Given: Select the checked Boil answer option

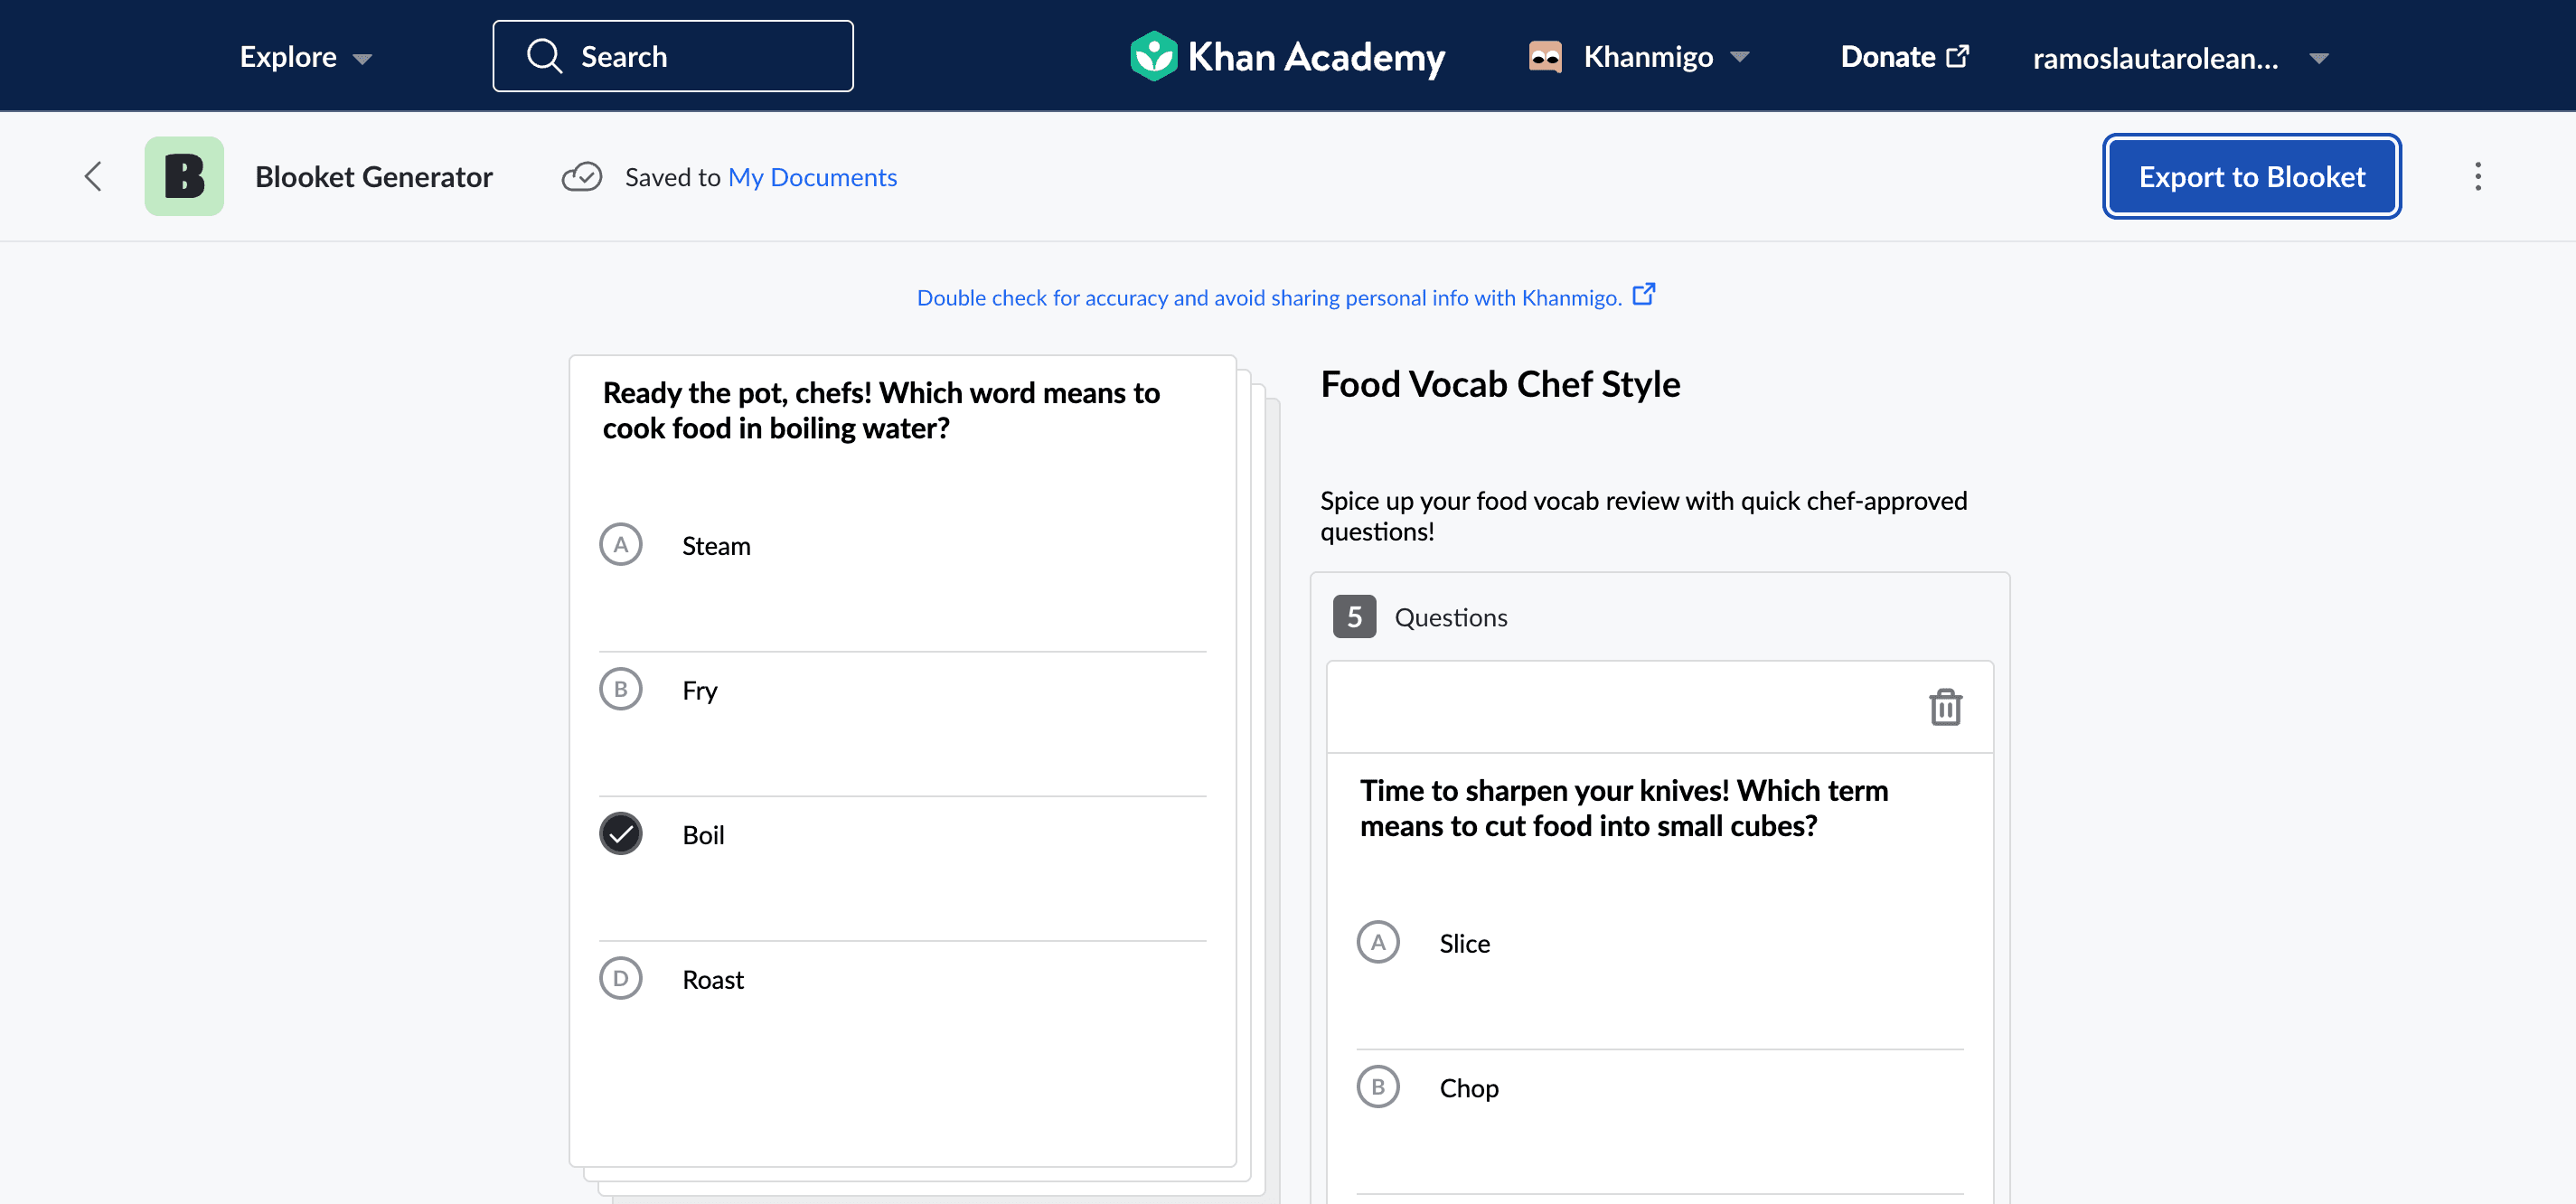Looking at the screenshot, I should pos(902,834).
